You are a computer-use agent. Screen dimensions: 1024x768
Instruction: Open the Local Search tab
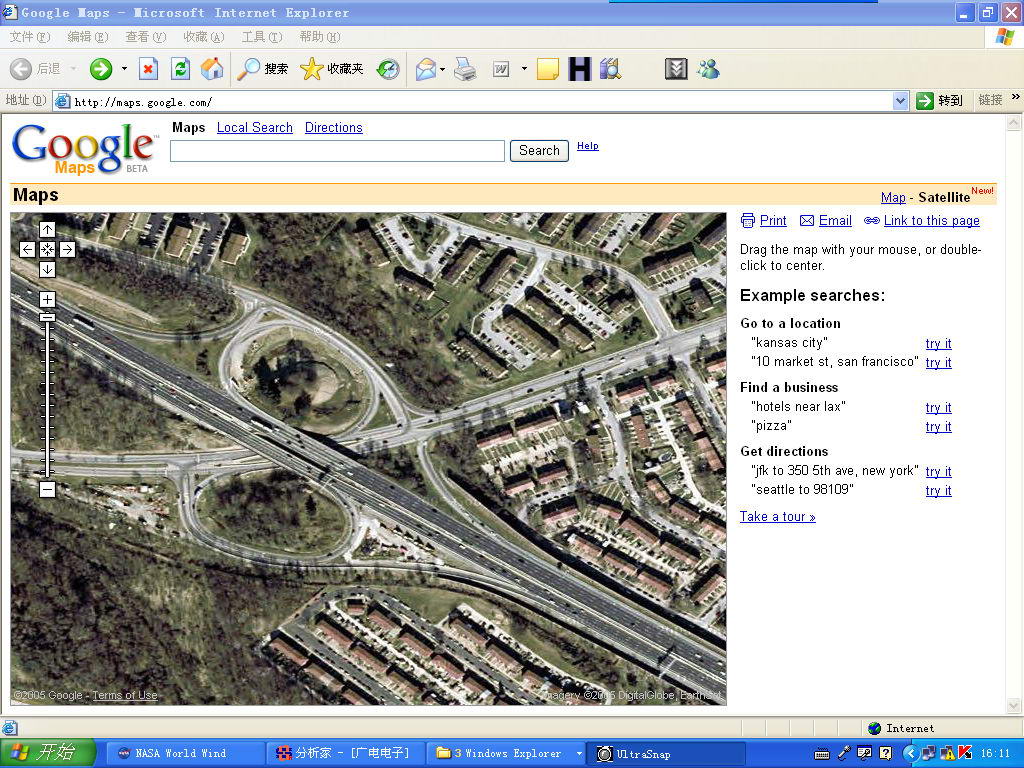click(x=254, y=128)
